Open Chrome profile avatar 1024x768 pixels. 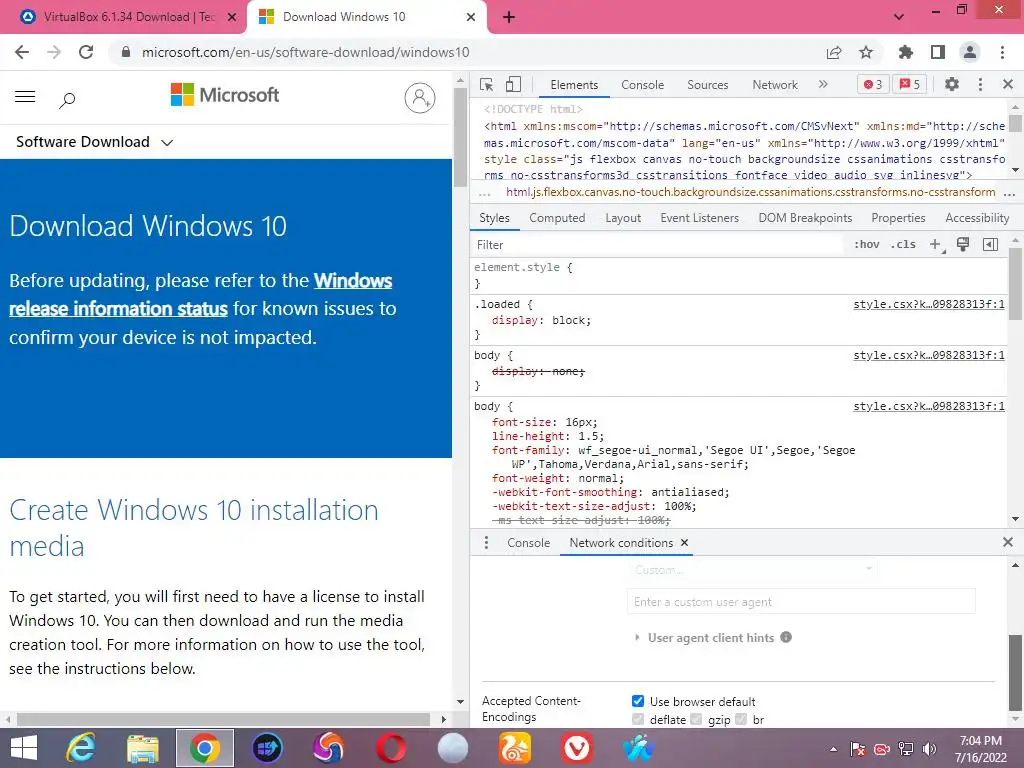[x=970, y=52]
